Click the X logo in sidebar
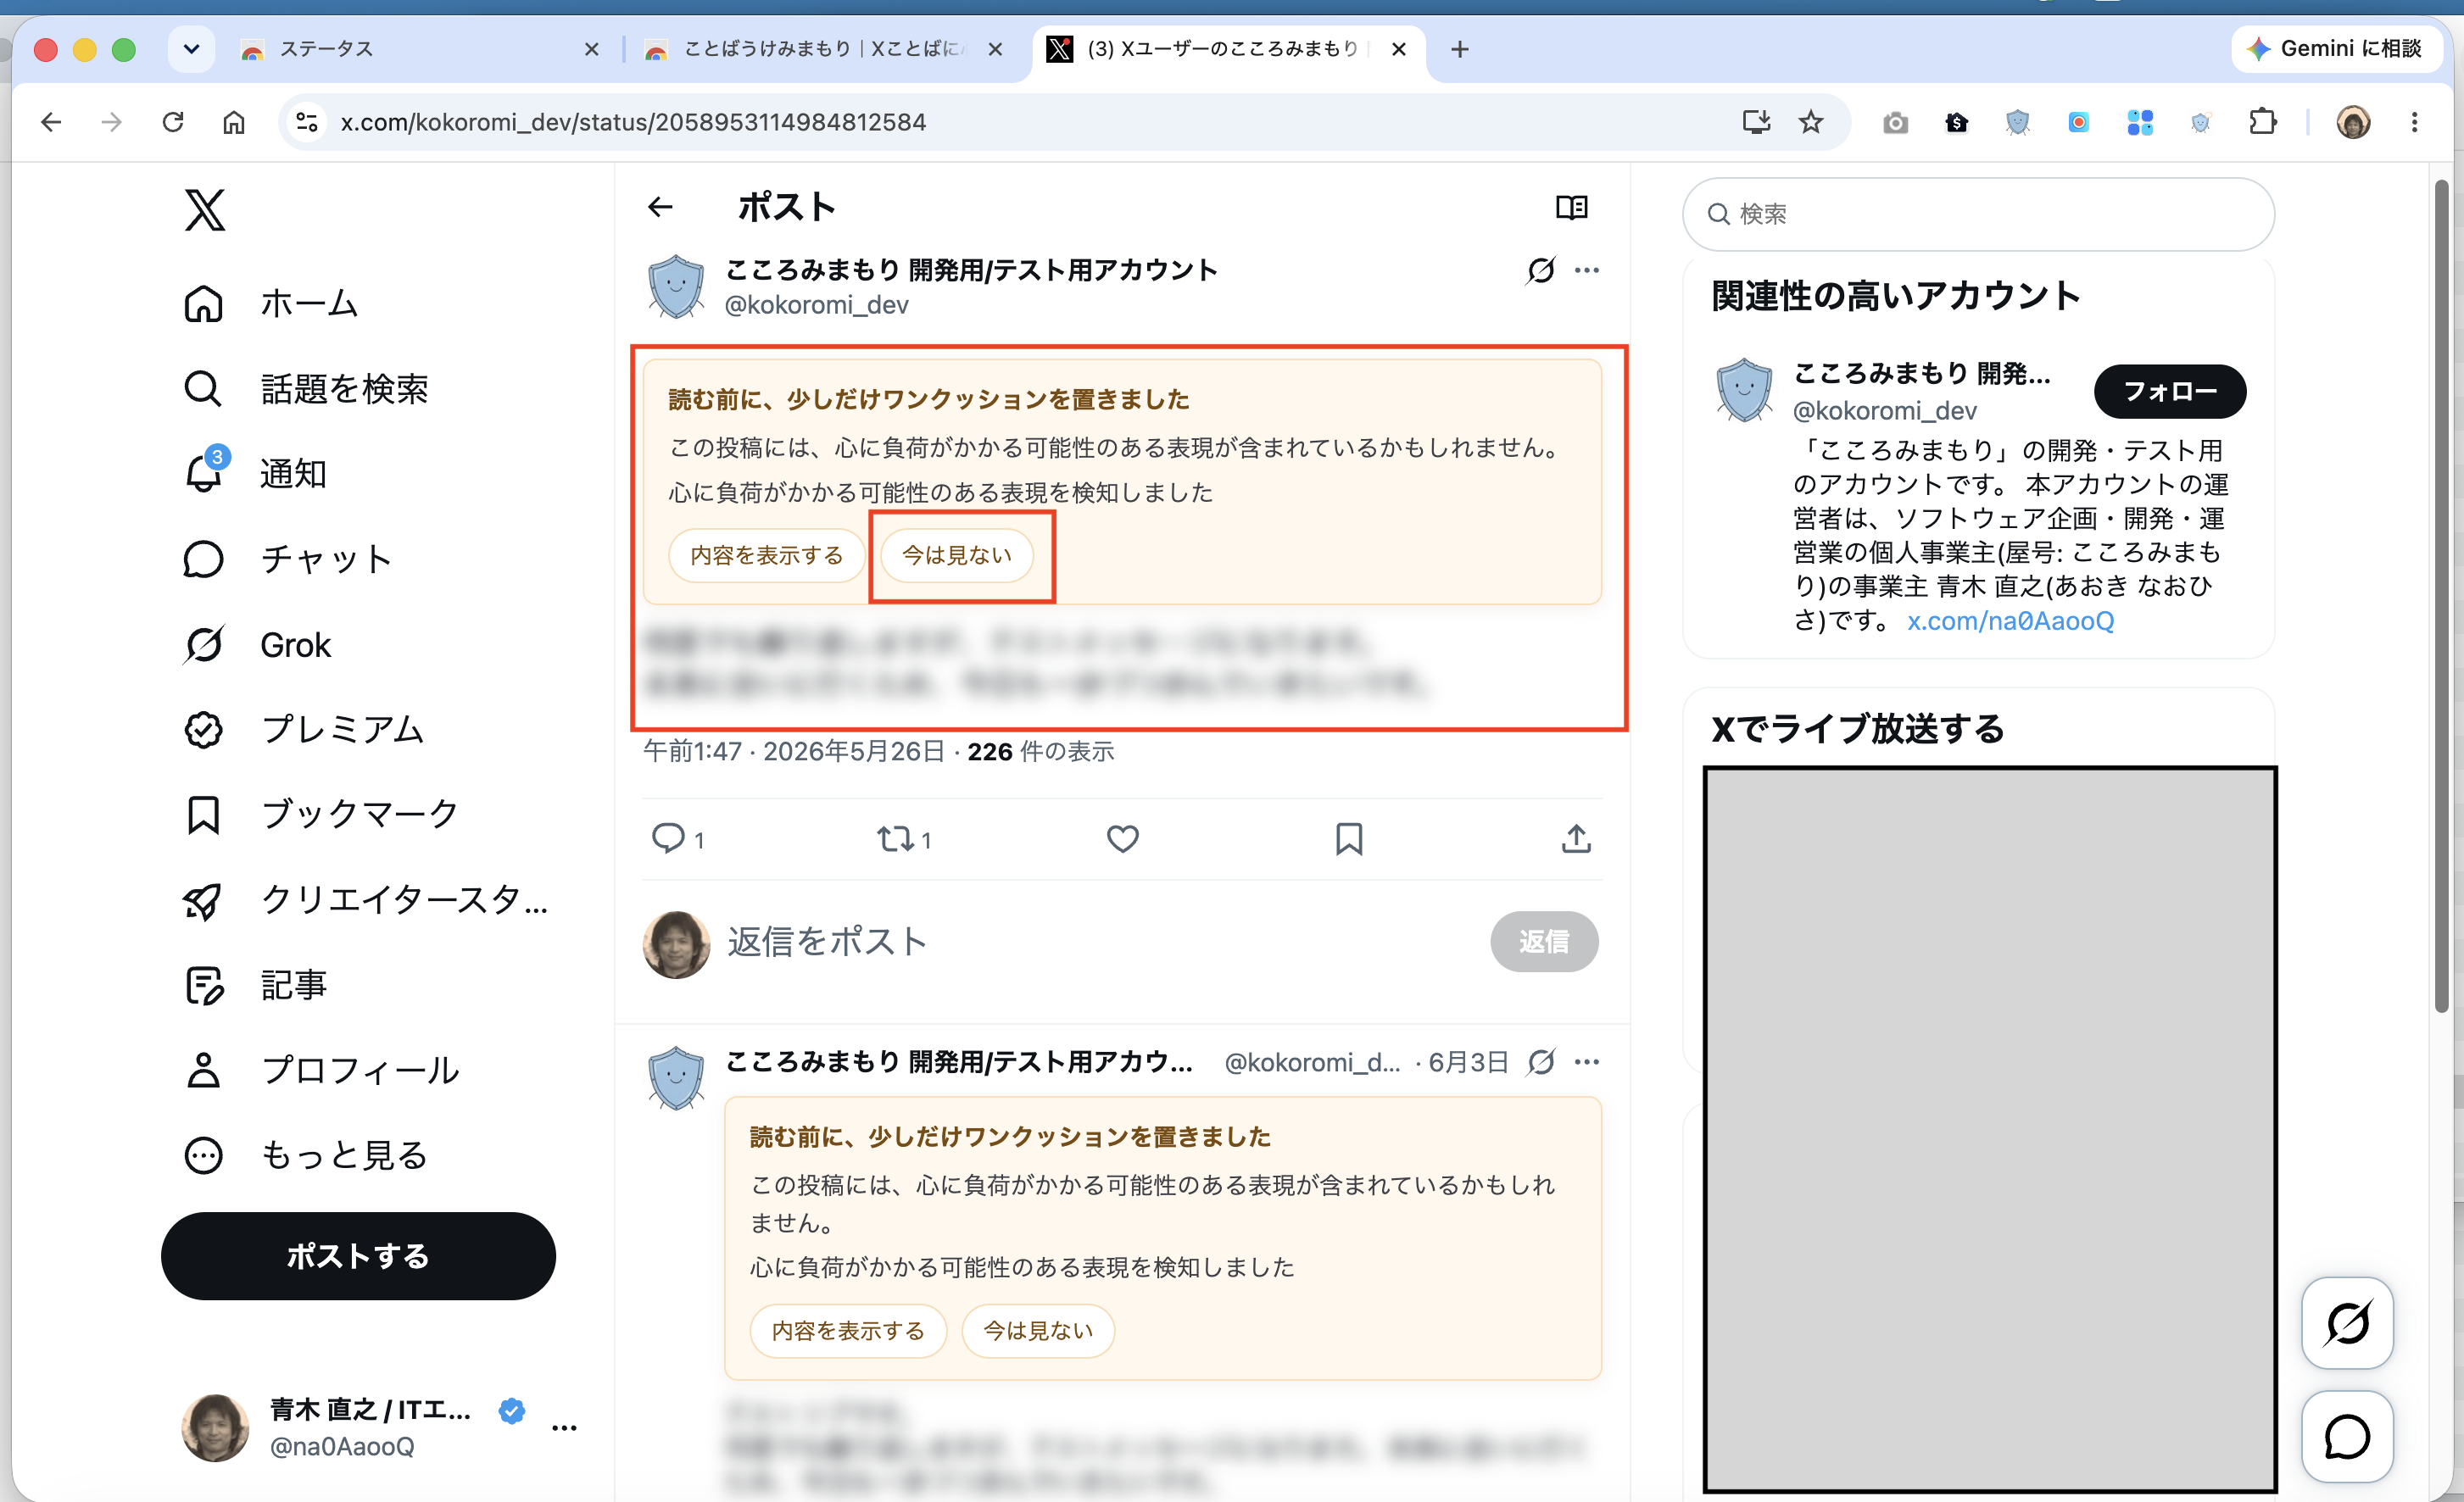This screenshot has width=2464, height=1502. click(205, 210)
